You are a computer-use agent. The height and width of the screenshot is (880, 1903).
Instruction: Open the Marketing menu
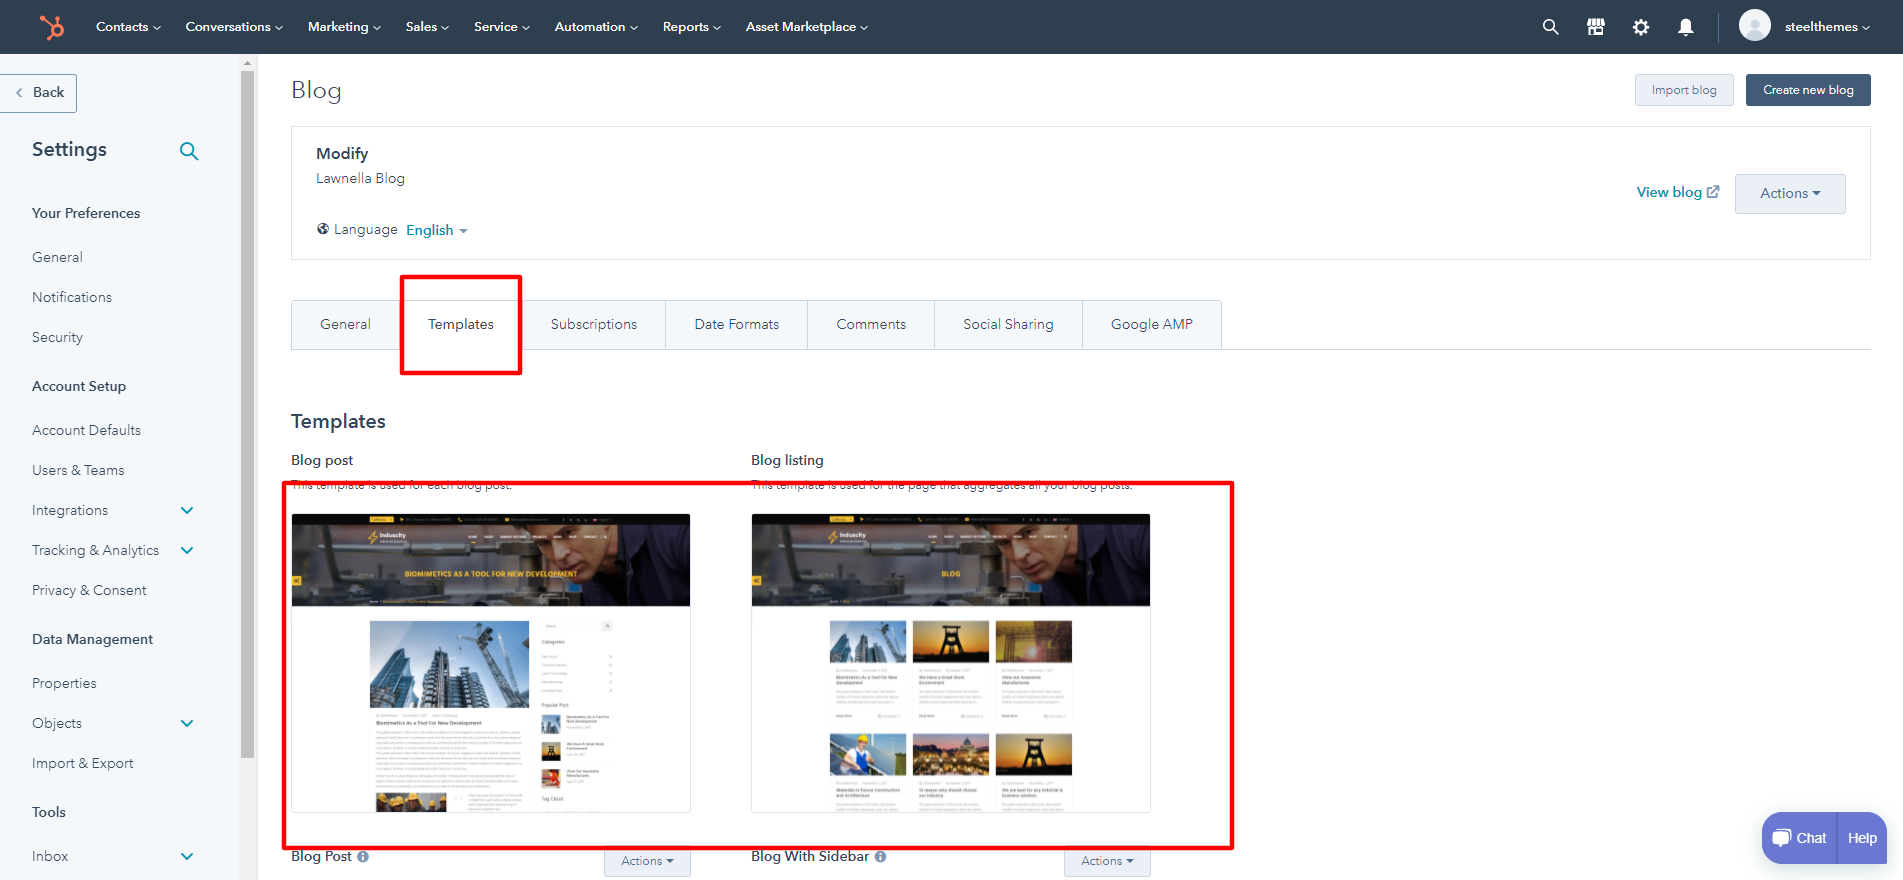click(x=344, y=27)
